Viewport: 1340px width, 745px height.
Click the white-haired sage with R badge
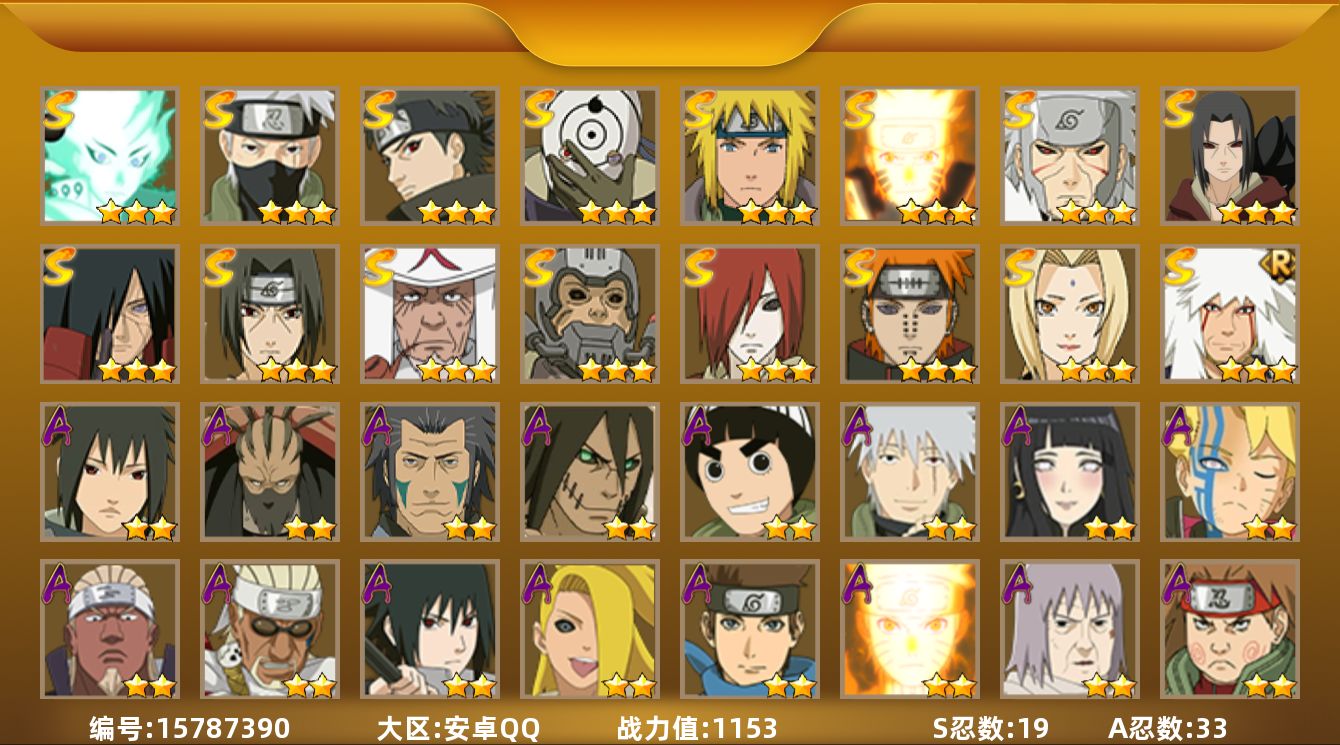(x=1230, y=314)
